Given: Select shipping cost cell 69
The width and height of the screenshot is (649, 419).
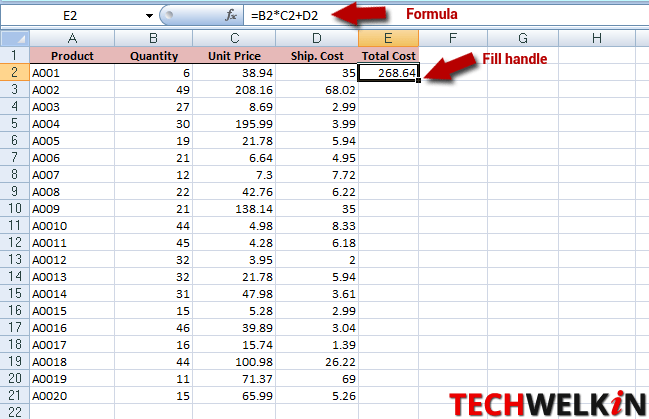Looking at the screenshot, I should pyautogui.click(x=317, y=378).
